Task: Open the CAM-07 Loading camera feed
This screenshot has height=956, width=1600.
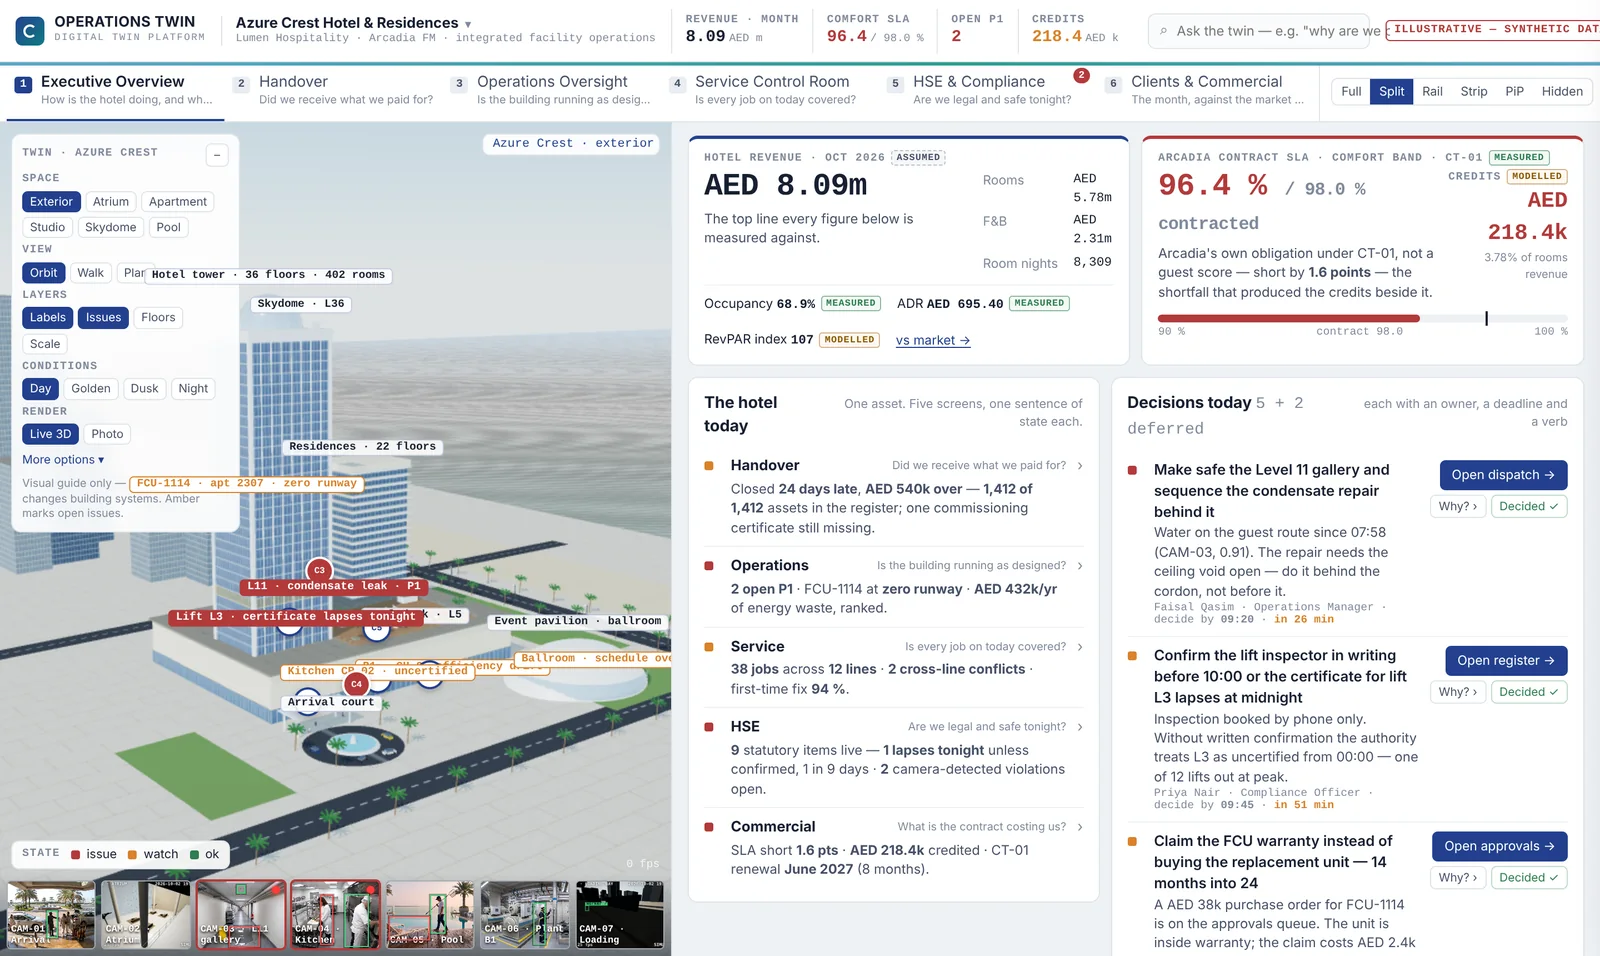Action: coord(620,914)
